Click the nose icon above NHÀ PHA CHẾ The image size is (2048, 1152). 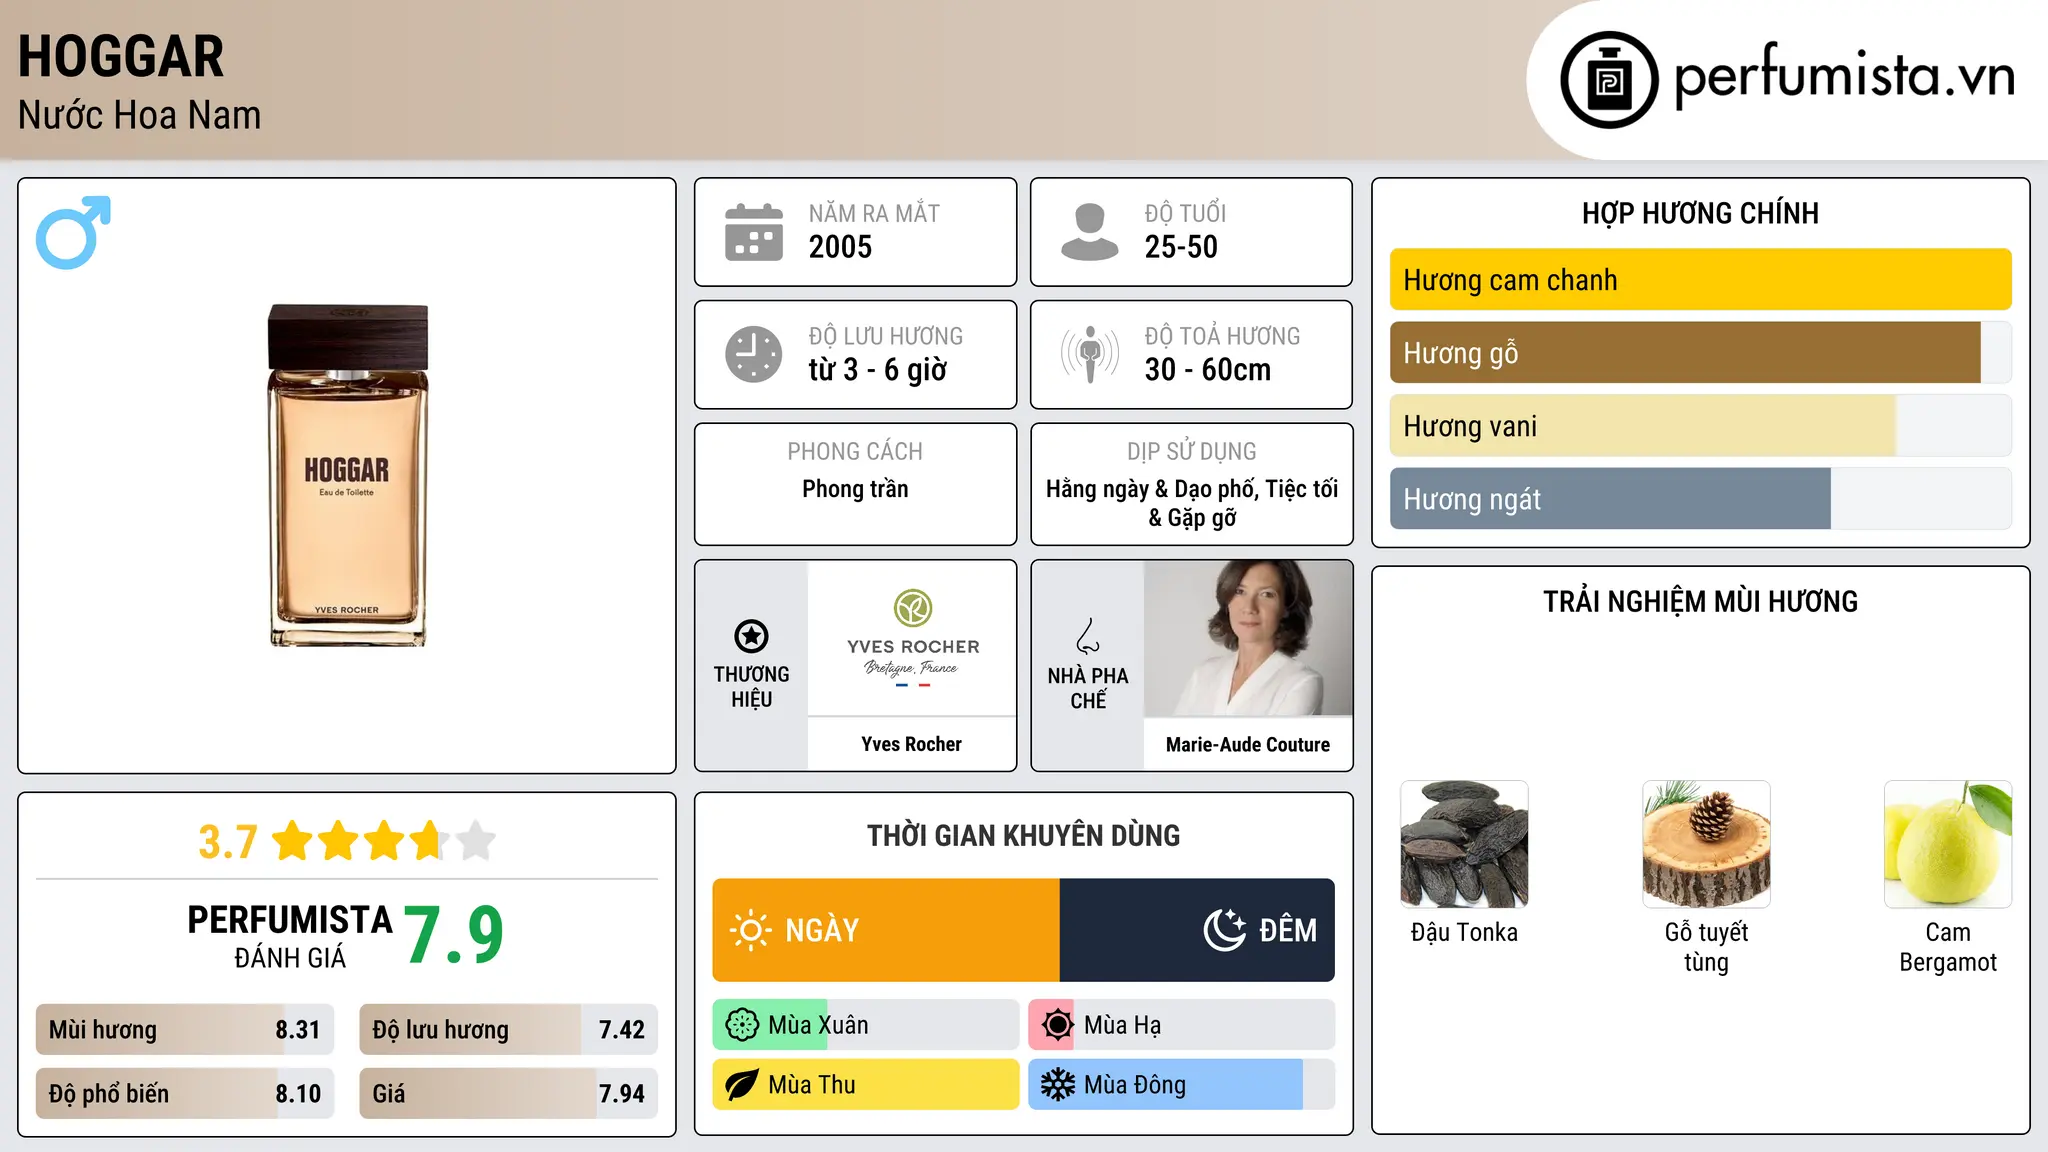(x=1088, y=636)
